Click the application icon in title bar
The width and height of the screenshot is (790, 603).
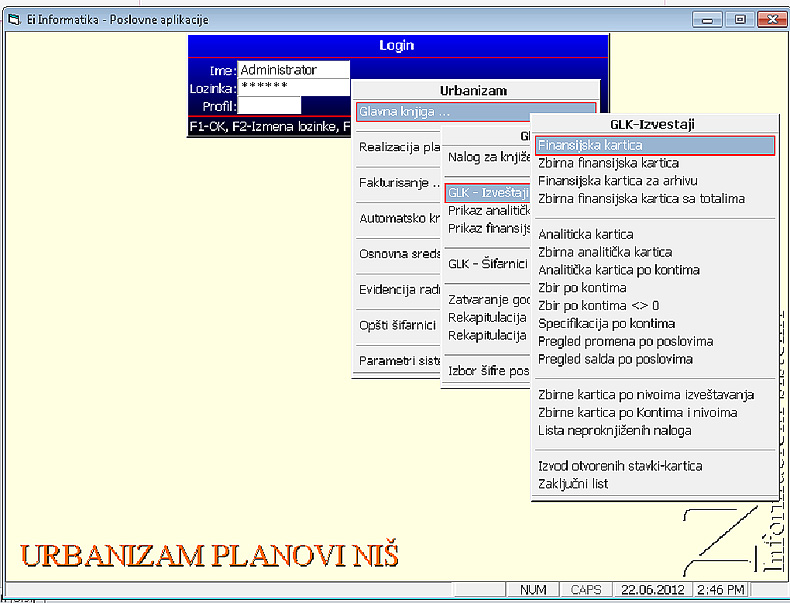(x=14, y=20)
